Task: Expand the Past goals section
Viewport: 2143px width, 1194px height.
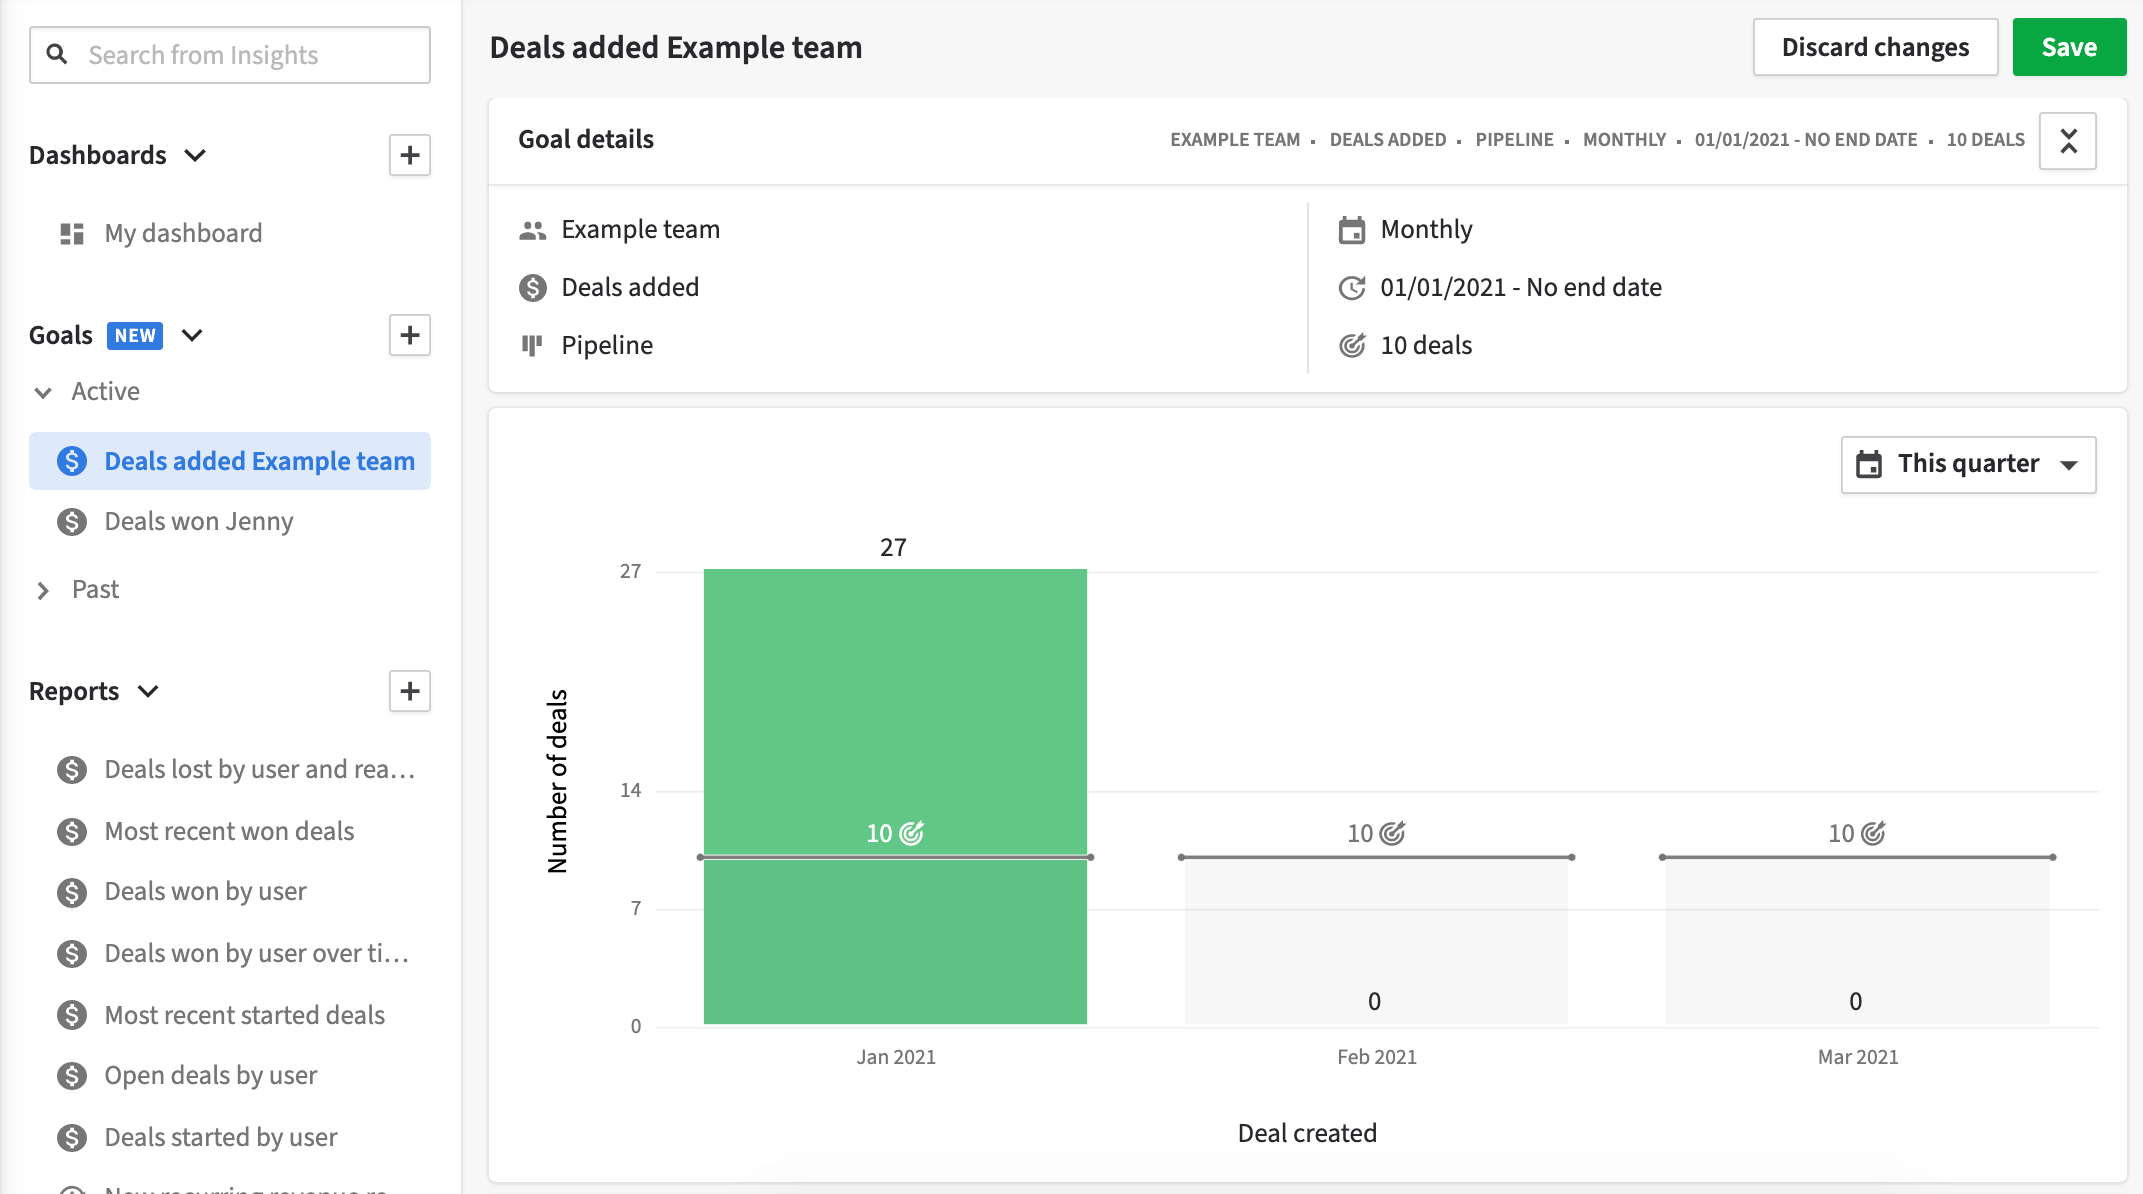Action: click(x=43, y=590)
